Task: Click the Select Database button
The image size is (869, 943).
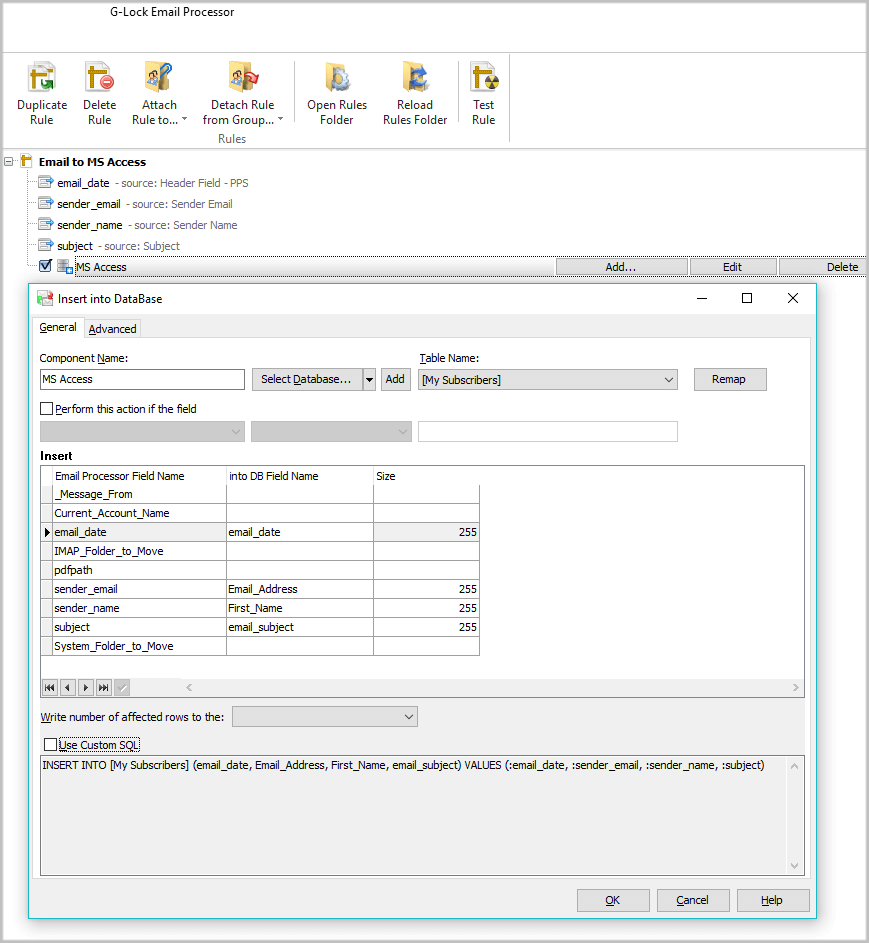Action: pos(307,379)
